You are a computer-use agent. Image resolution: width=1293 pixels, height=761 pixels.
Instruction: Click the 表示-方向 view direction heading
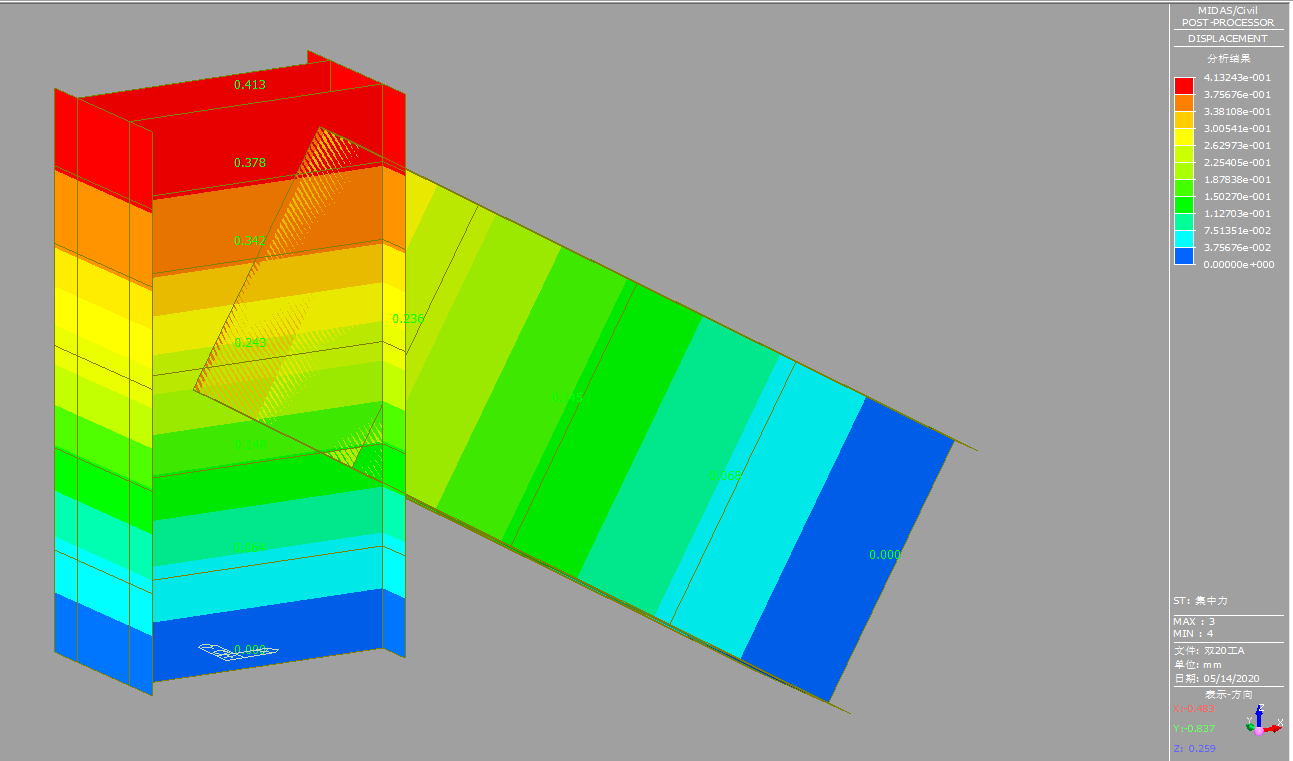1228,695
